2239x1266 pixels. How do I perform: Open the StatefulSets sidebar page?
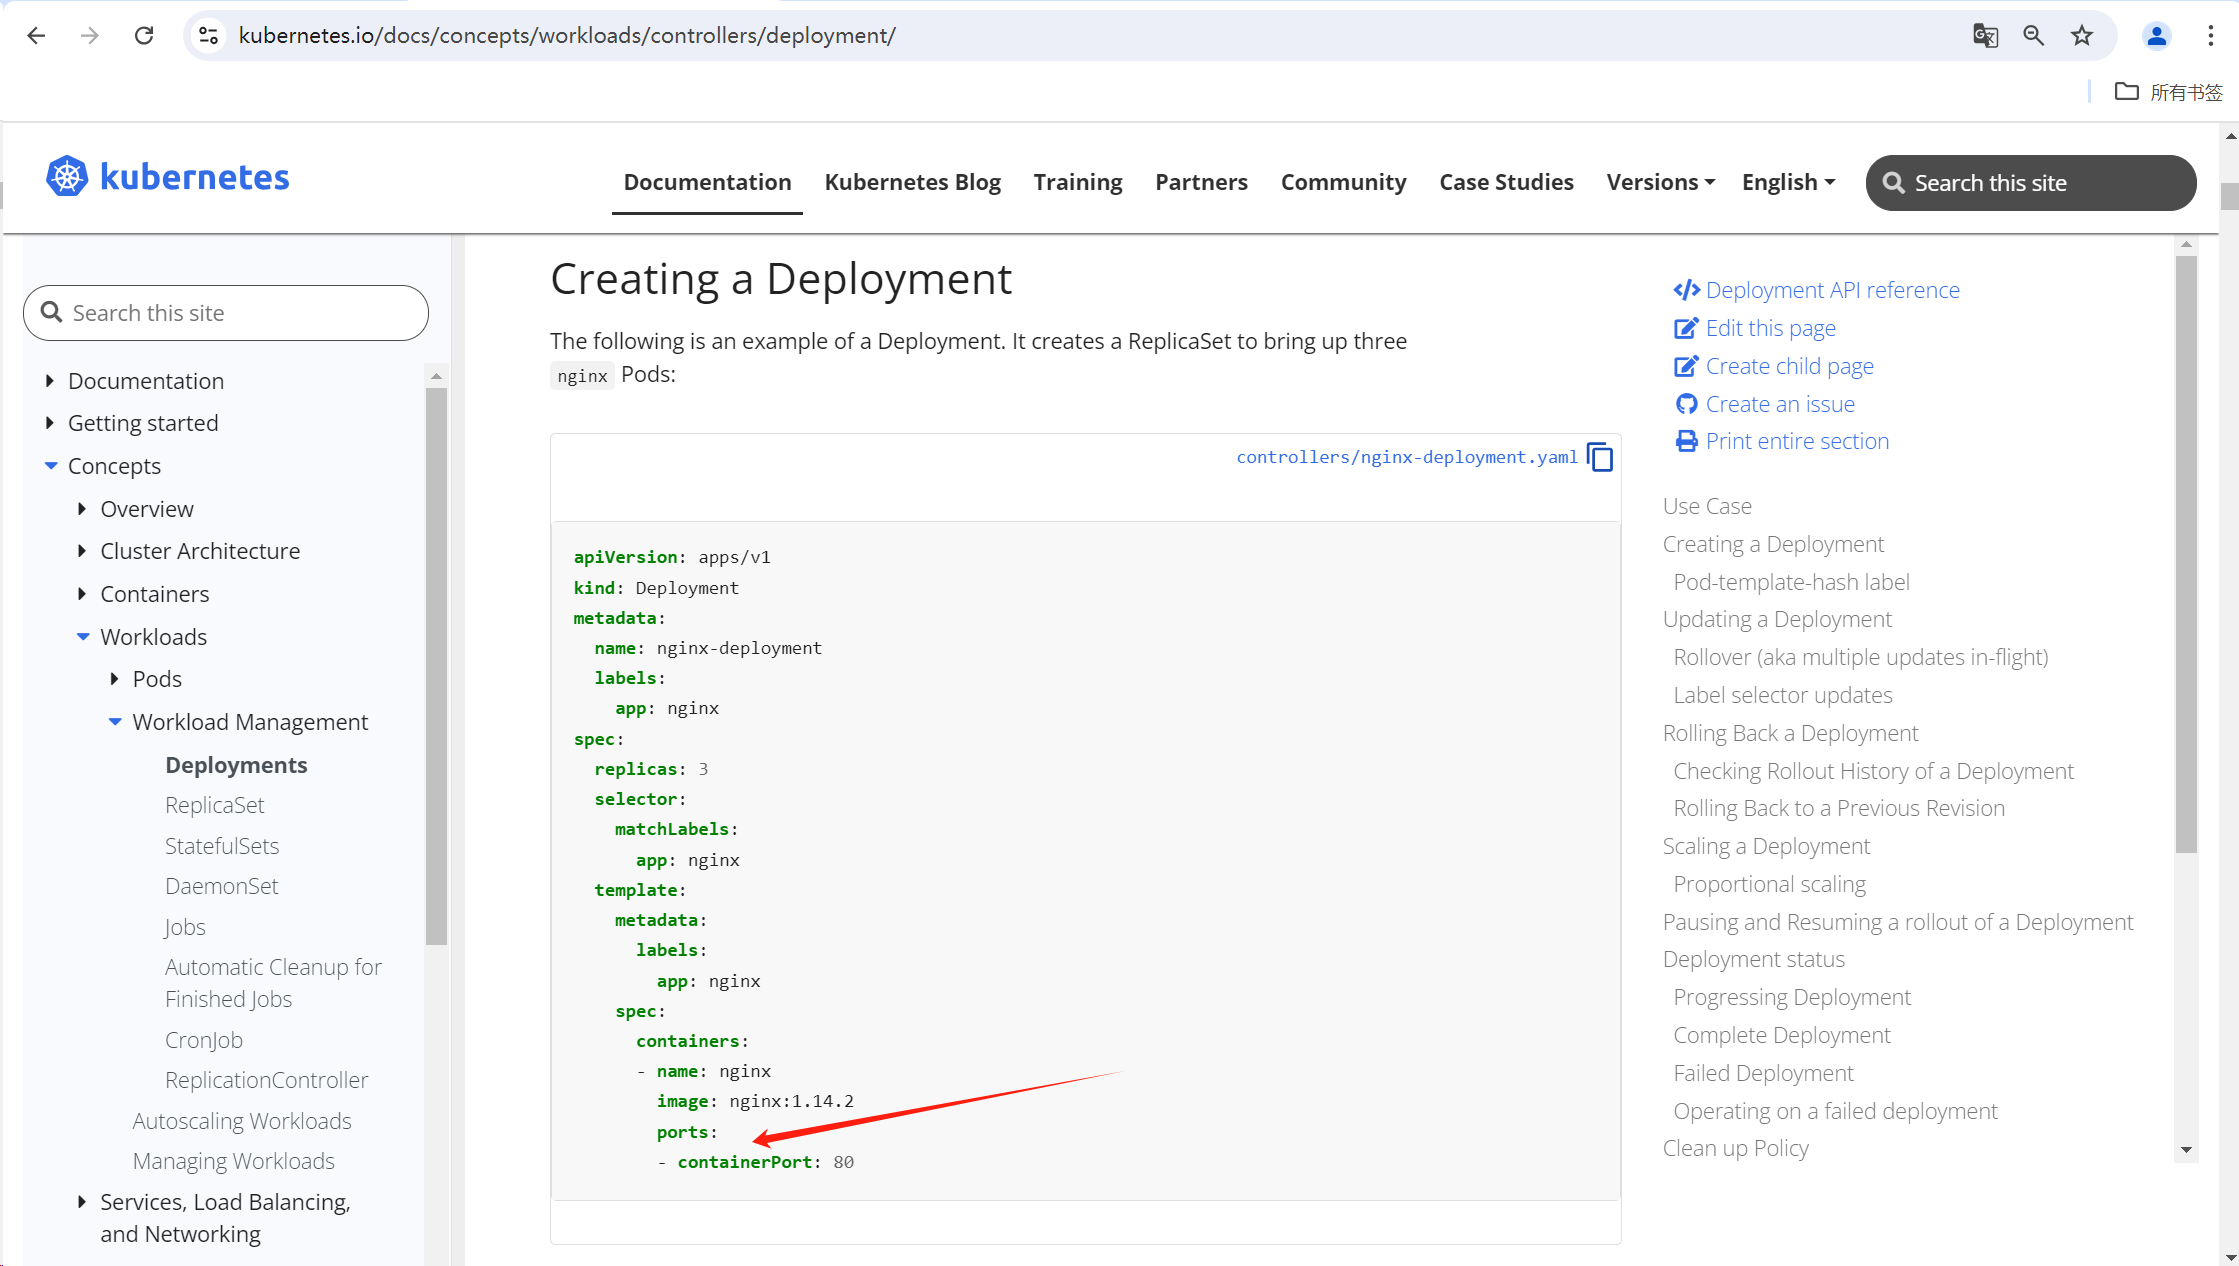(222, 846)
